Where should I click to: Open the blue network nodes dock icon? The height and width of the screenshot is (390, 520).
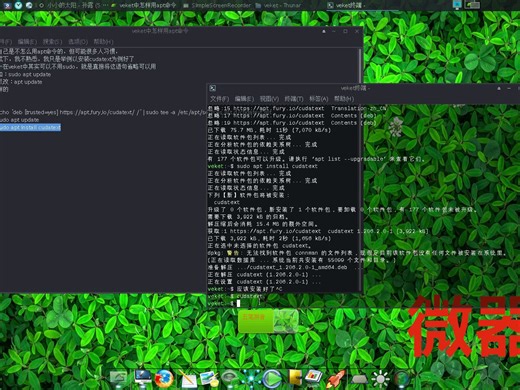point(250,378)
